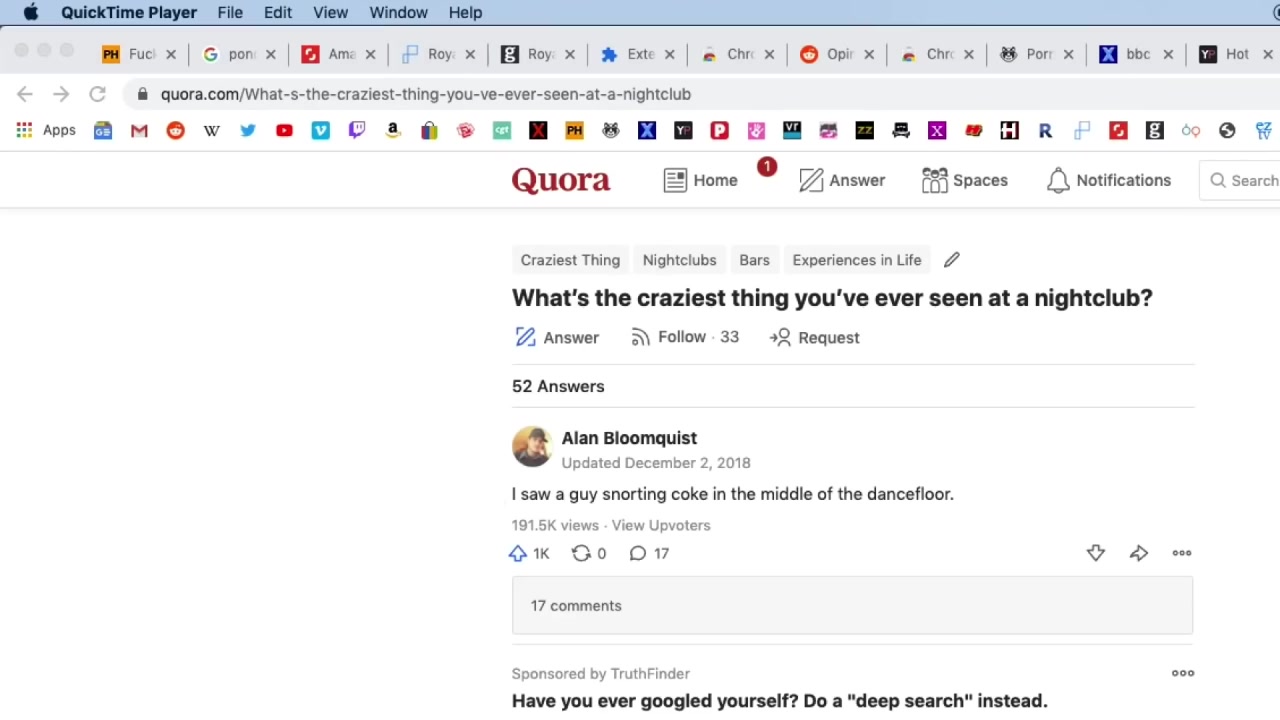Open Quora Notifications
This screenshot has height=720, width=1280.
(x=1108, y=180)
